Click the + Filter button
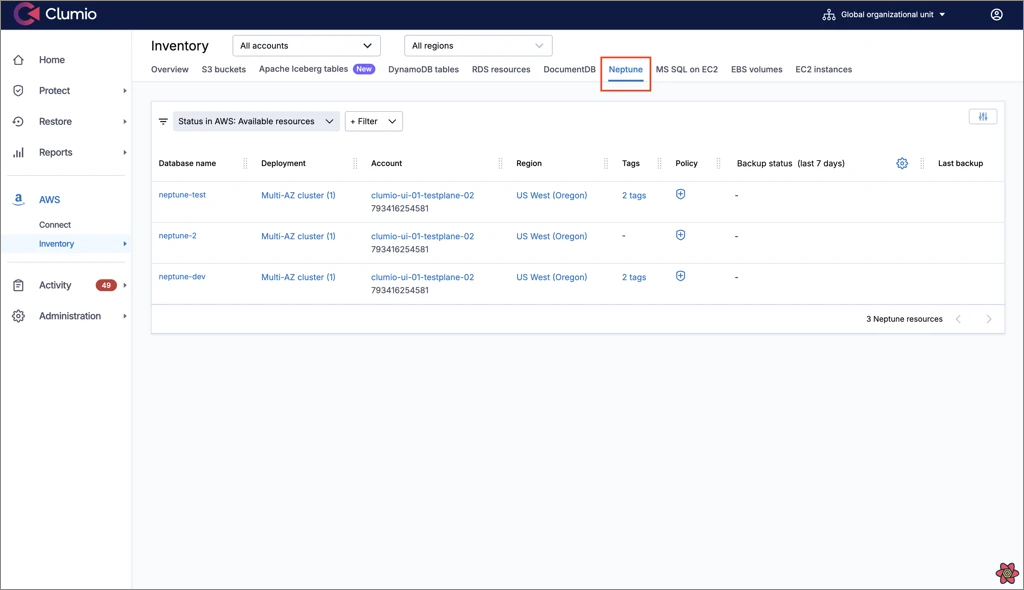The width and height of the screenshot is (1024, 590). (x=373, y=121)
